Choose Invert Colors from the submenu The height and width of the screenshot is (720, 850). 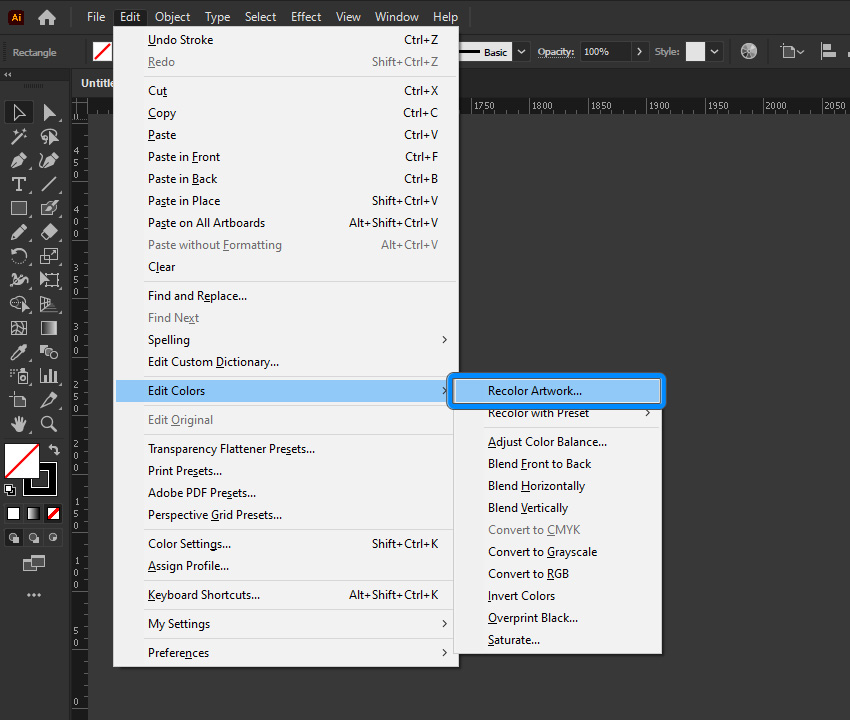point(521,596)
